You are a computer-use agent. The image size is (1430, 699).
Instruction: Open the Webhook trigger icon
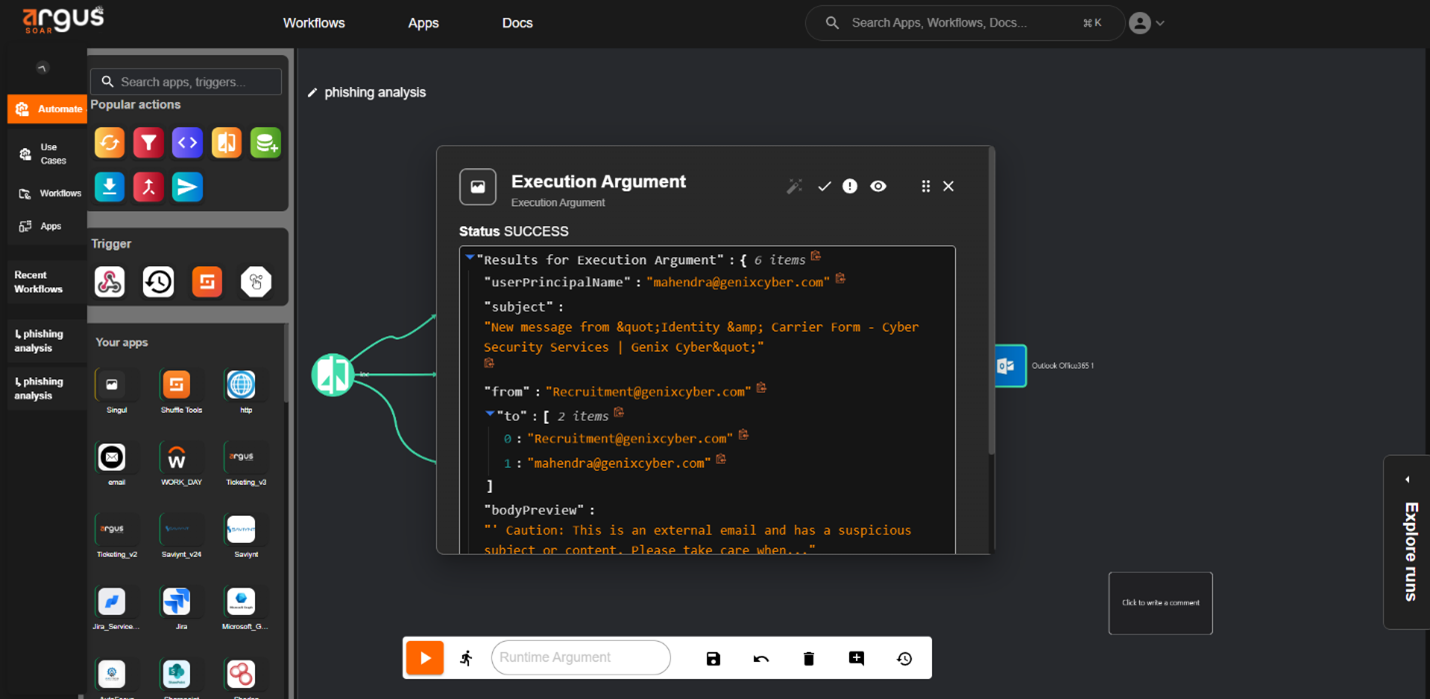pos(110,282)
